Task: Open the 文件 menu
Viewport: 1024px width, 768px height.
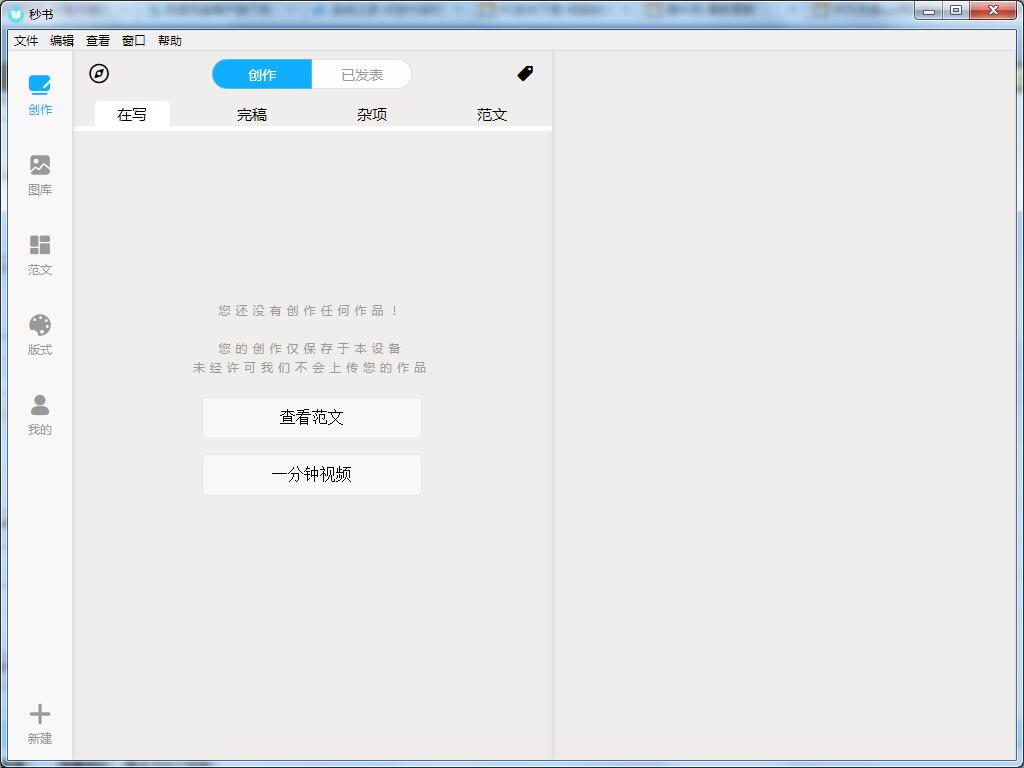Action: click(x=26, y=41)
